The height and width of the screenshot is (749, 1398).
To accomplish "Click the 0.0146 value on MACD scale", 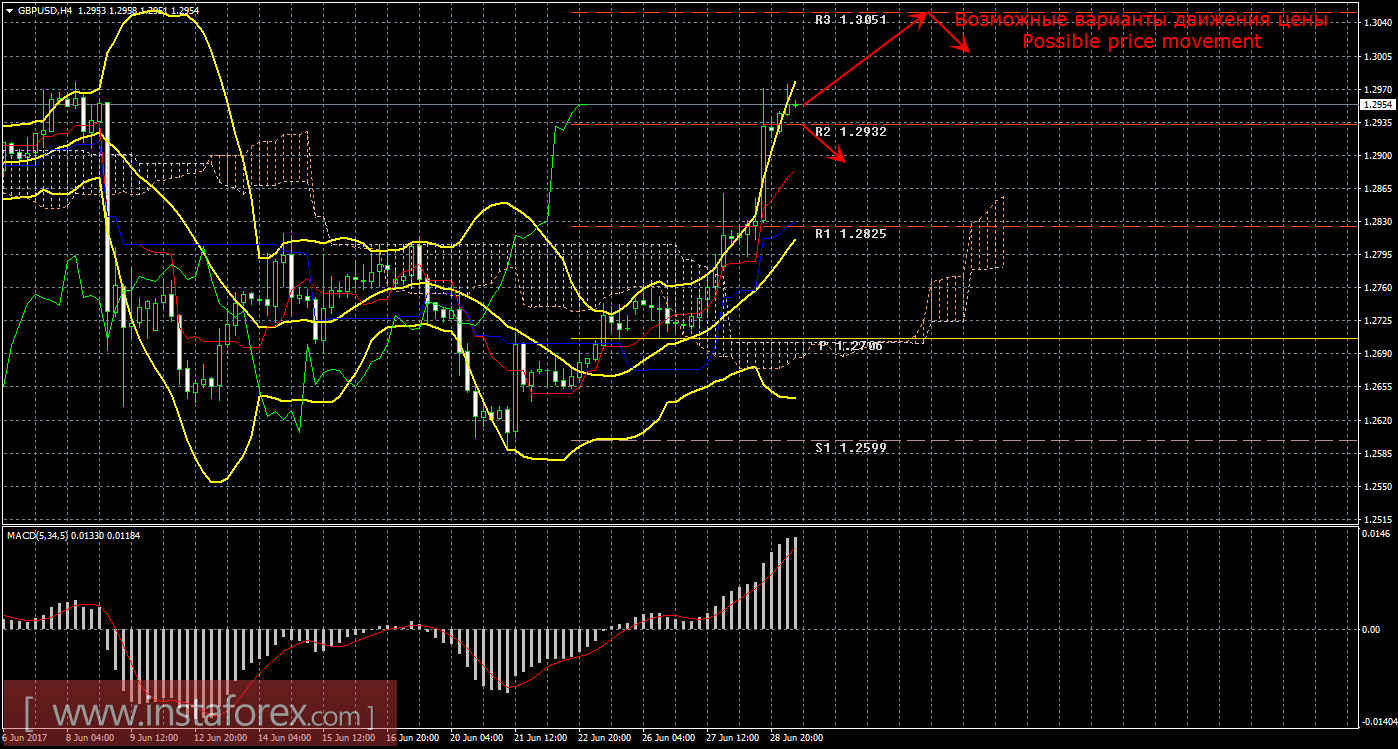I will [1376, 535].
